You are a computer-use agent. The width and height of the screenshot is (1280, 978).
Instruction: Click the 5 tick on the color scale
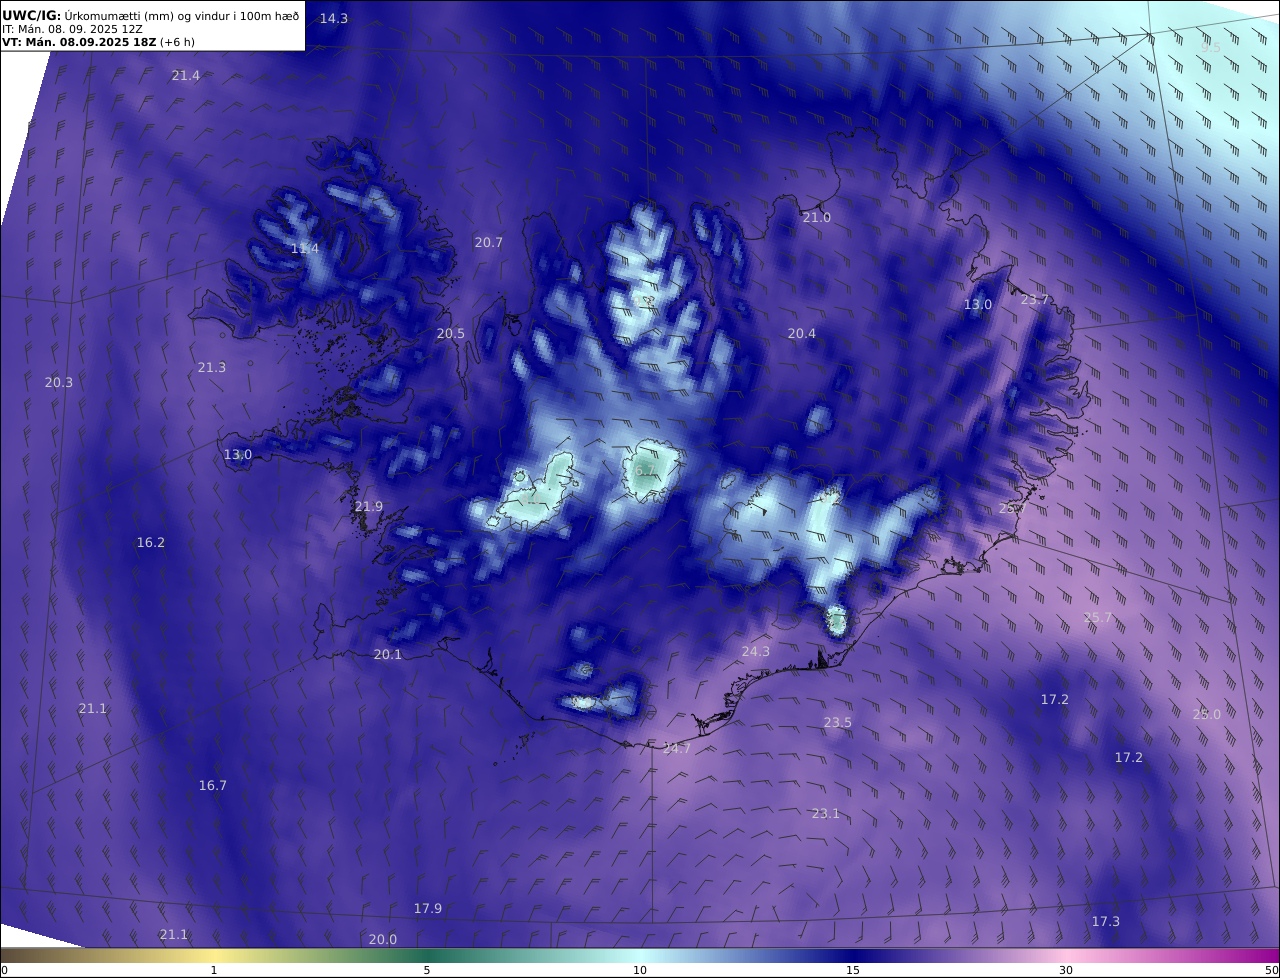427,971
